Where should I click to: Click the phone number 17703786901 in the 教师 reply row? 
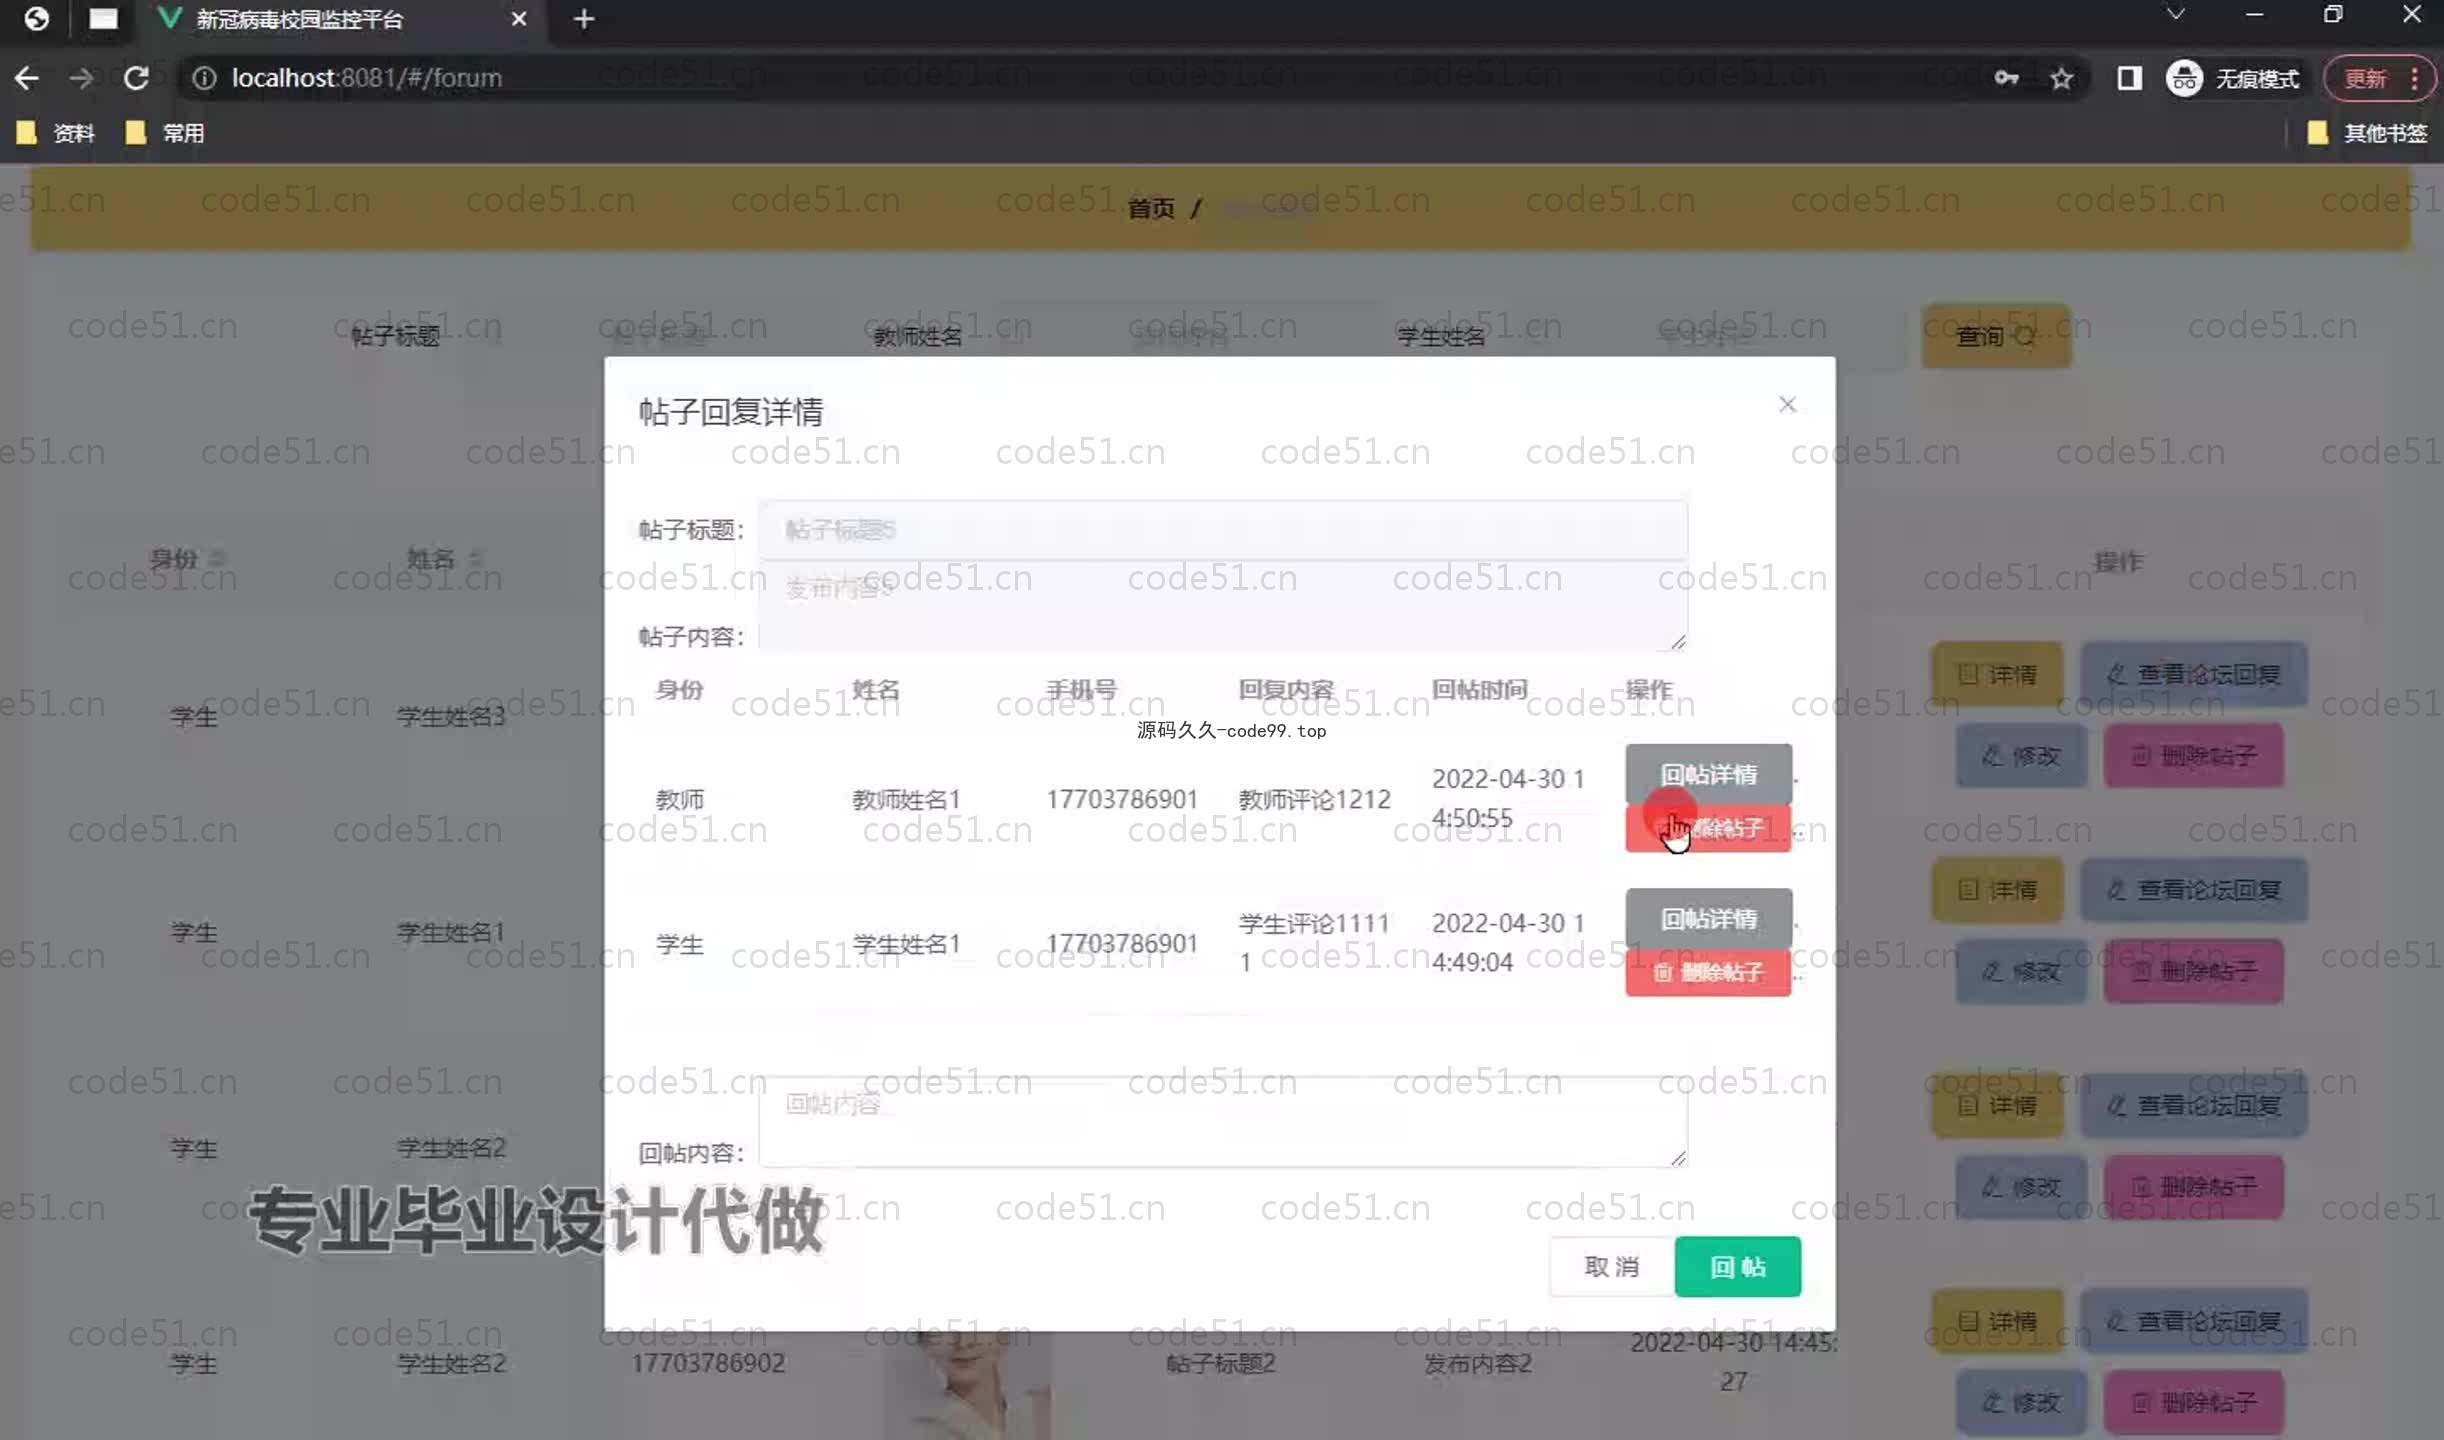(1121, 799)
